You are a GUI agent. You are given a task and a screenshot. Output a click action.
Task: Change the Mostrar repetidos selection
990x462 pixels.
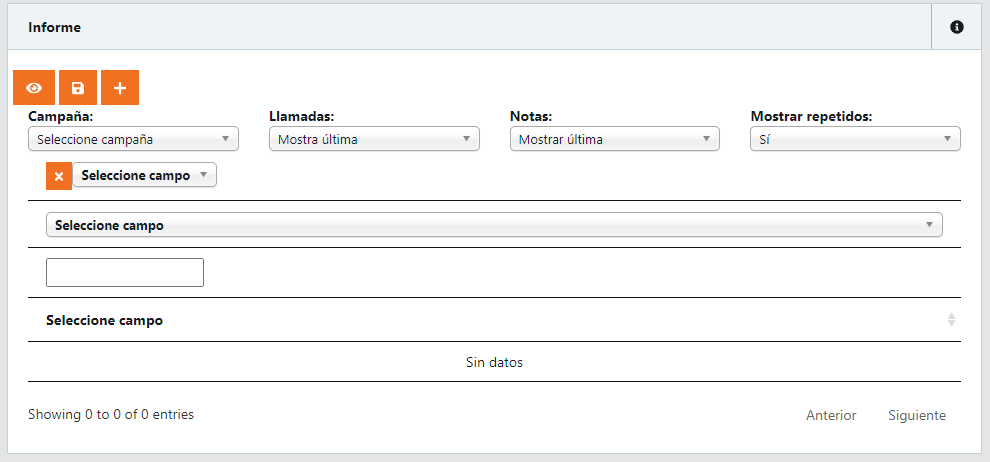click(x=855, y=139)
